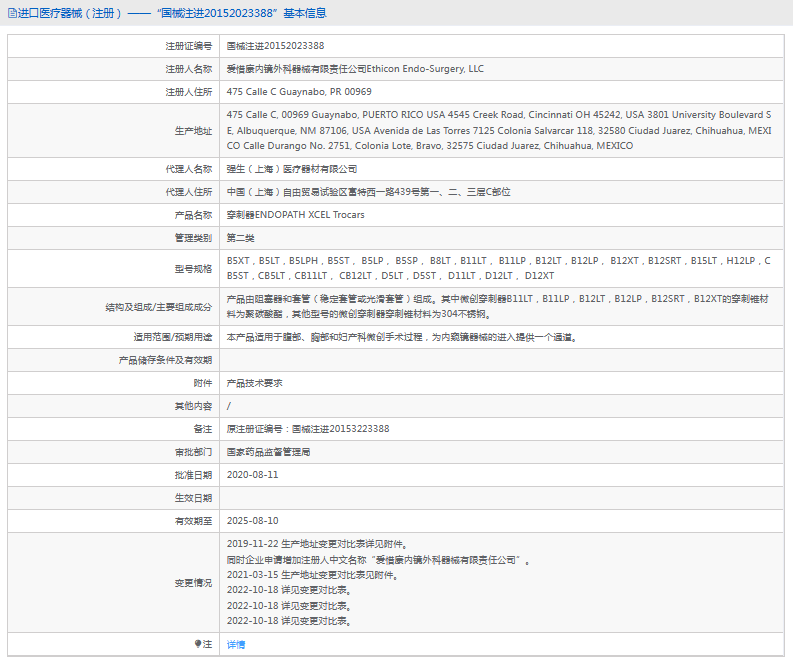
Task: Select the intended use text 本产品适用于腹部
Action: tap(402, 337)
